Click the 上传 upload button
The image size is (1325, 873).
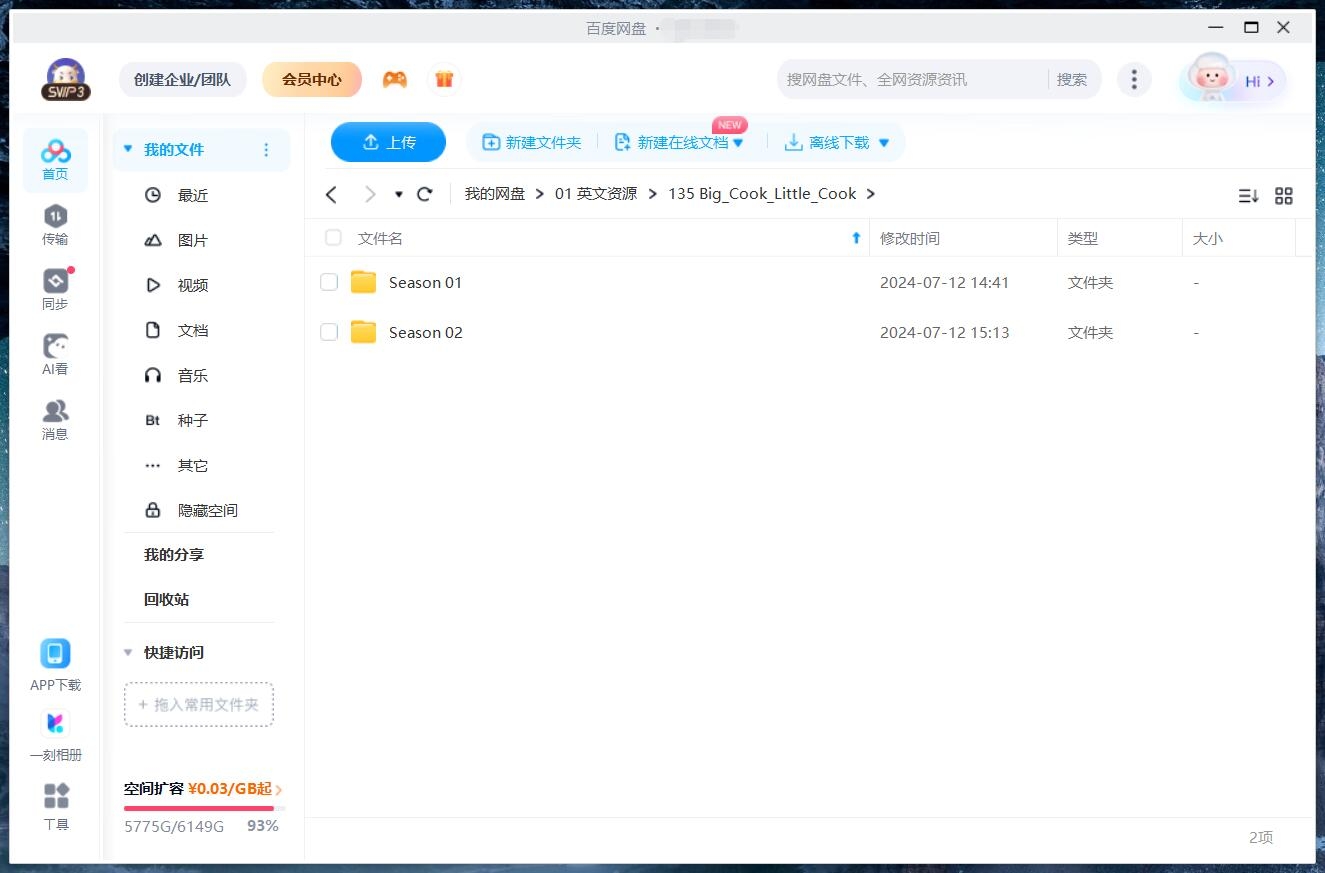388,142
